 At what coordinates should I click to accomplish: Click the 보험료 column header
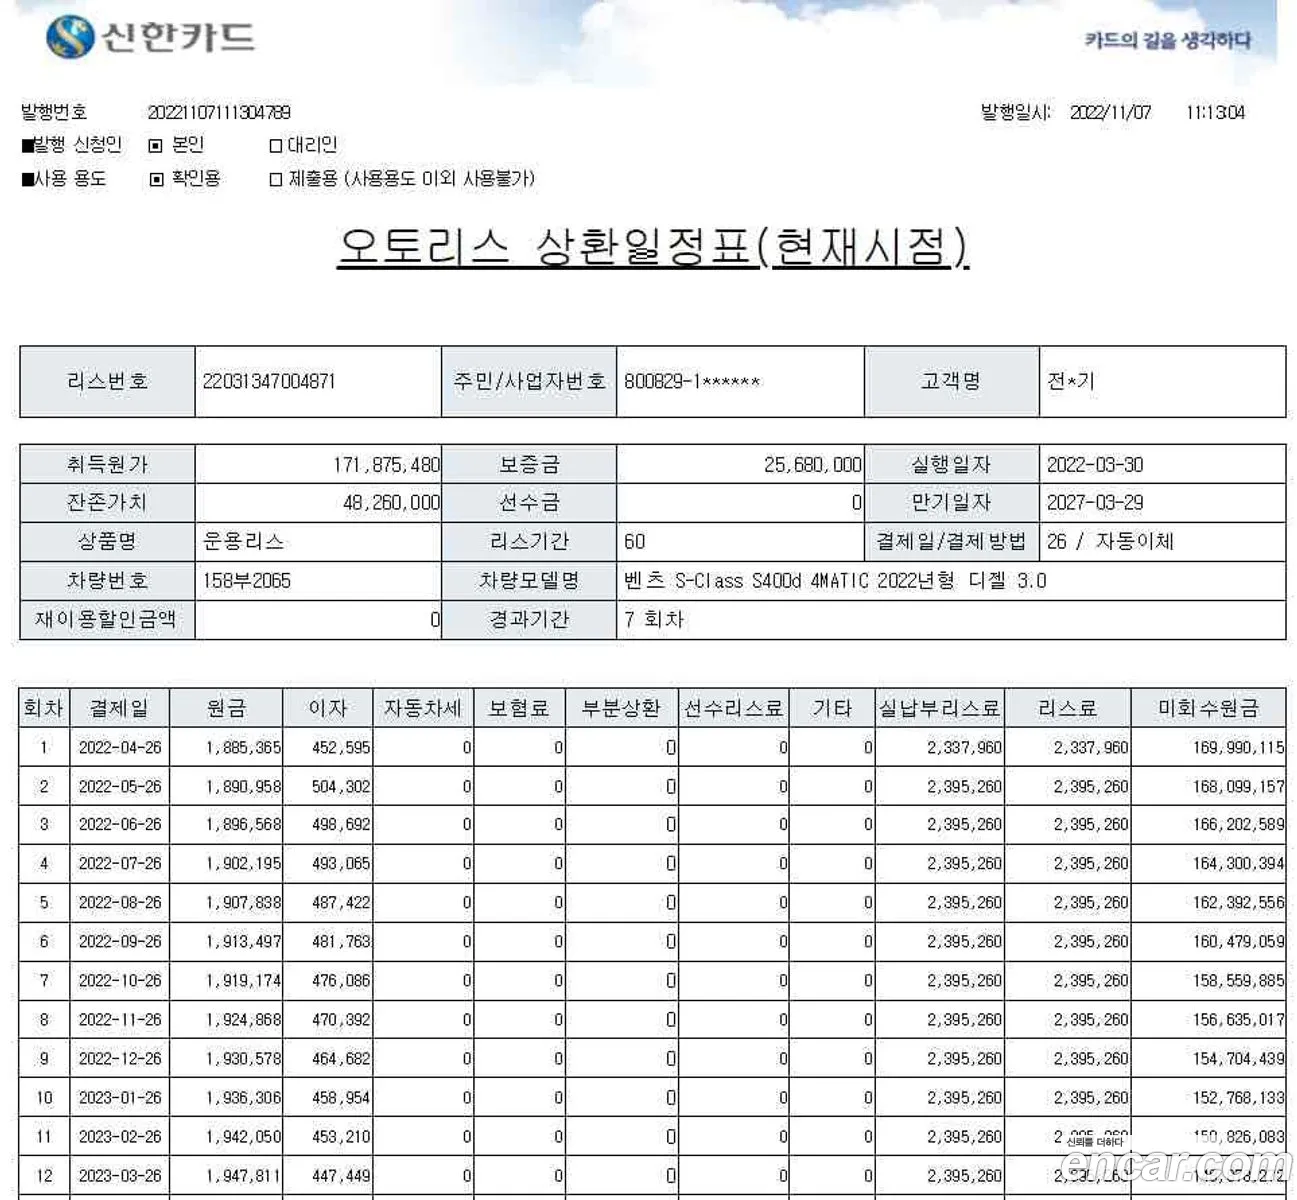(519, 708)
